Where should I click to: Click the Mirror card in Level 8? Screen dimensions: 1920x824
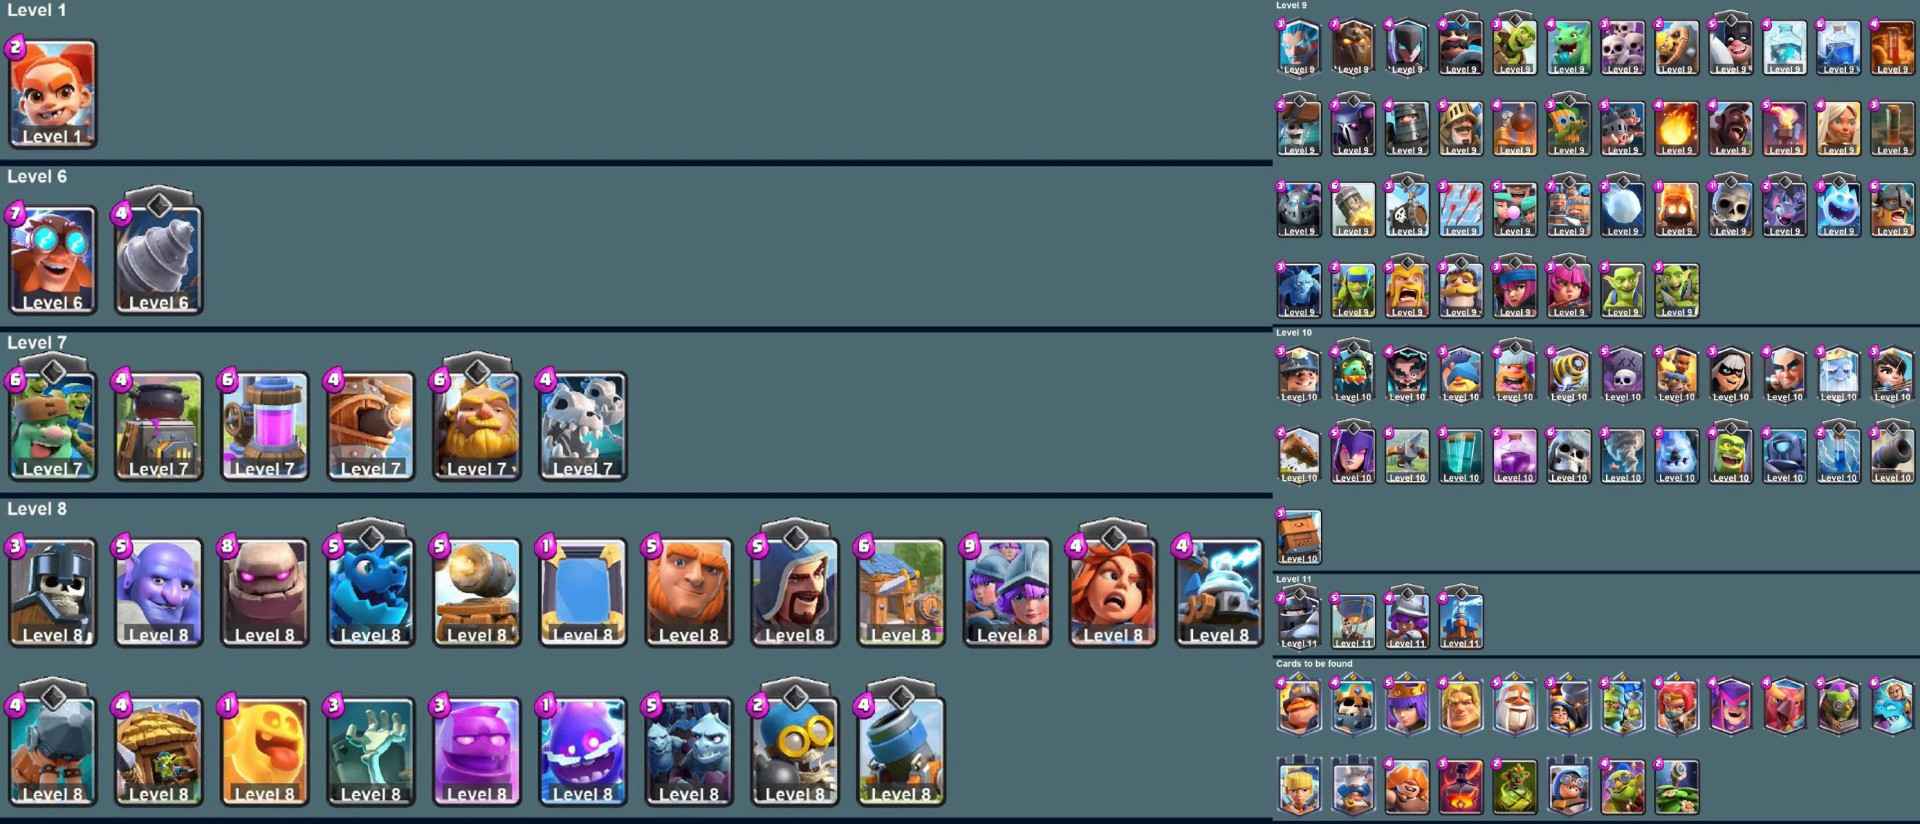coord(582,592)
